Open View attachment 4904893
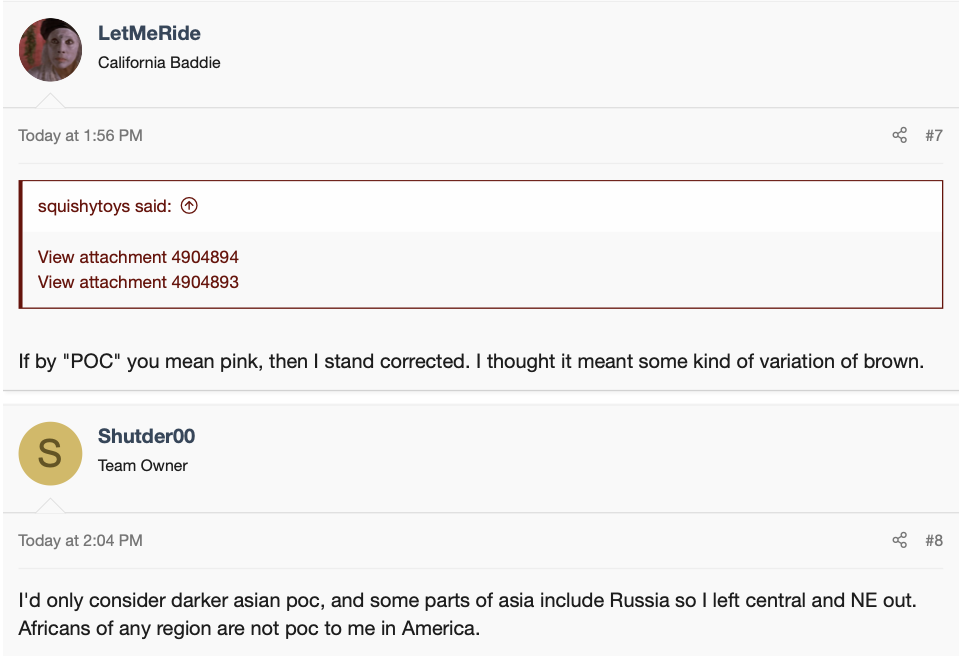This screenshot has height=656, width=968. [x=138, y=282]
